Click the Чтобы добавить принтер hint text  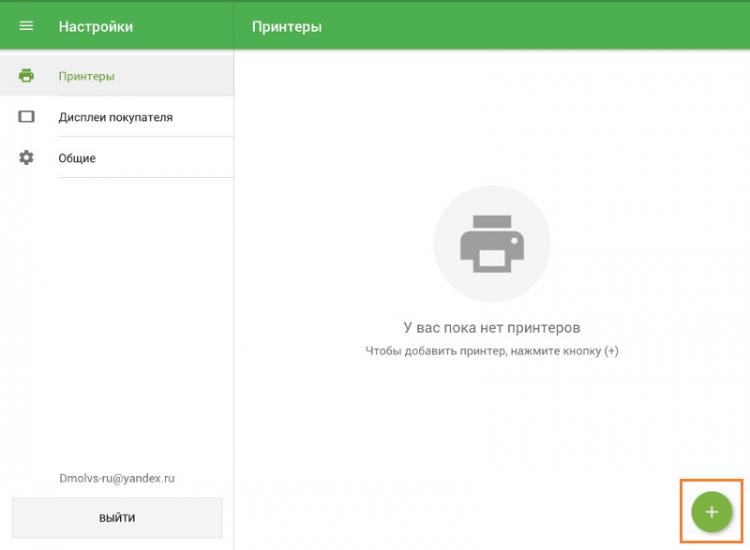[x=492, y=351]
